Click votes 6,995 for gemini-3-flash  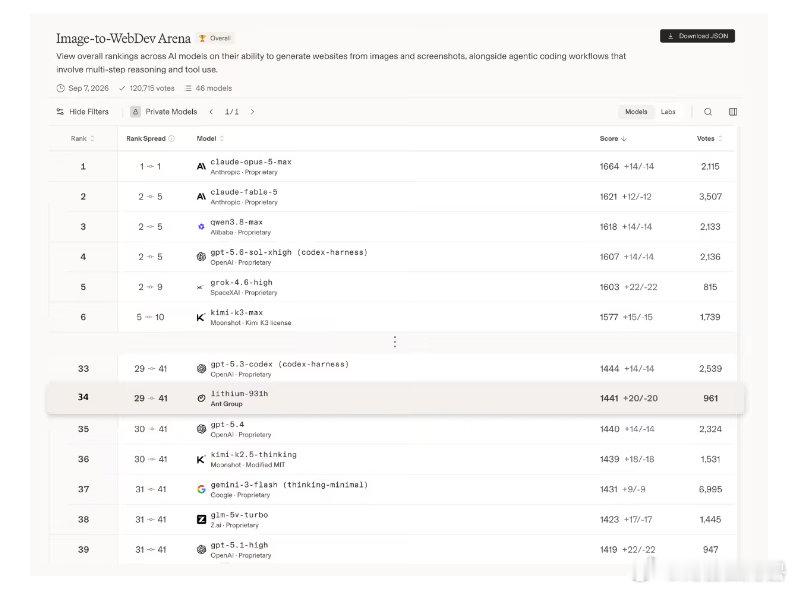tap(710, 489)
